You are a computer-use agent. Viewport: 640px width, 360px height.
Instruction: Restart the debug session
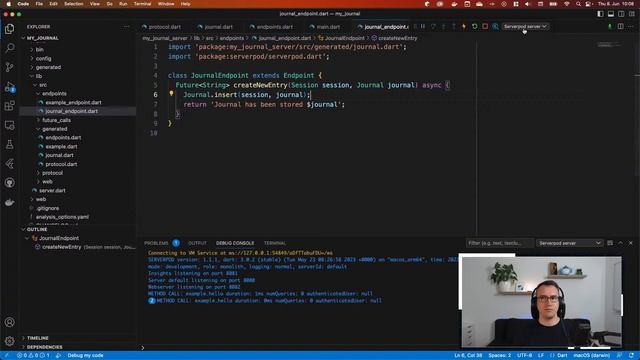(x=474, y=27)
